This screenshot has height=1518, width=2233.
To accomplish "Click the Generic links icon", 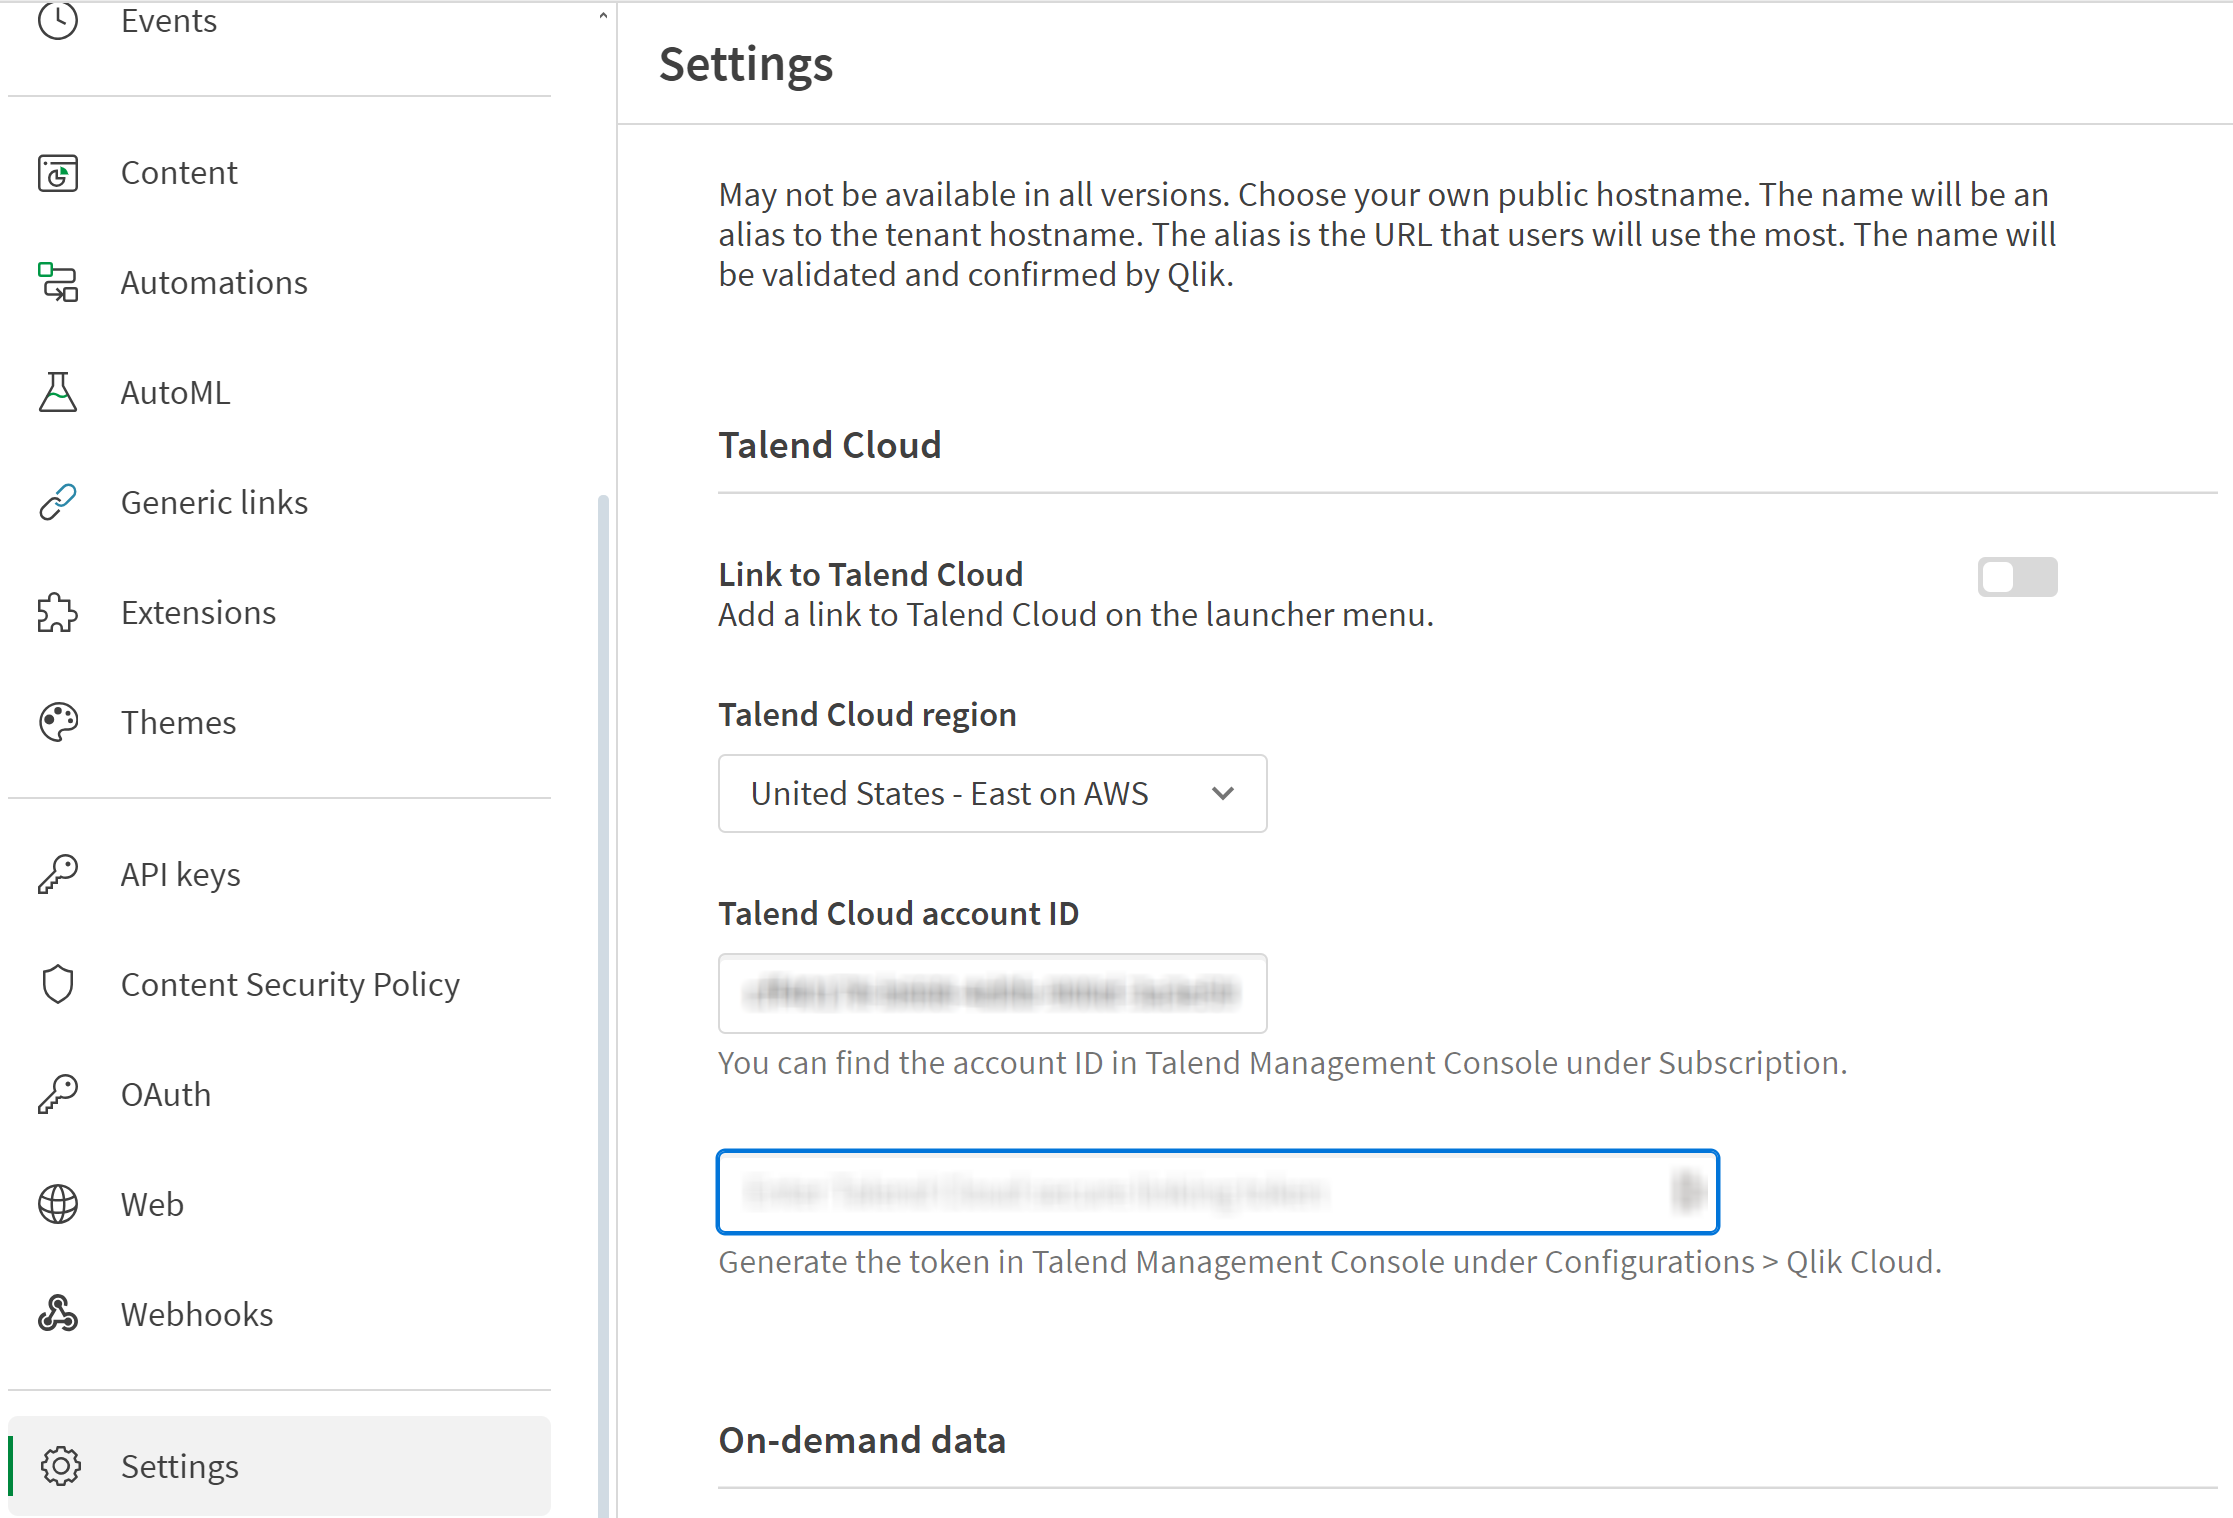I will pyautogui.click(x=56, y=501).
